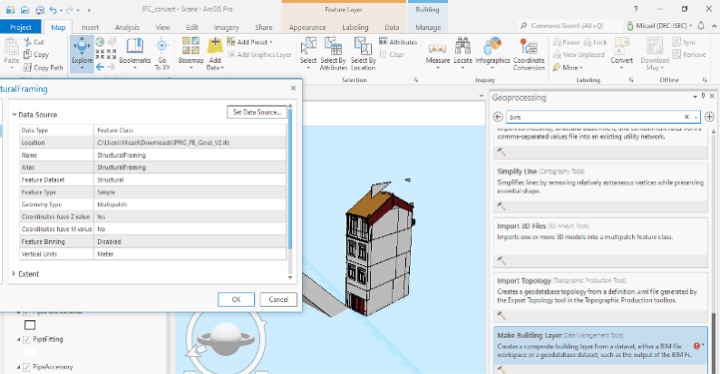Click Cancel in the properties dialog

pyautogui.click(x=278, y=299)
